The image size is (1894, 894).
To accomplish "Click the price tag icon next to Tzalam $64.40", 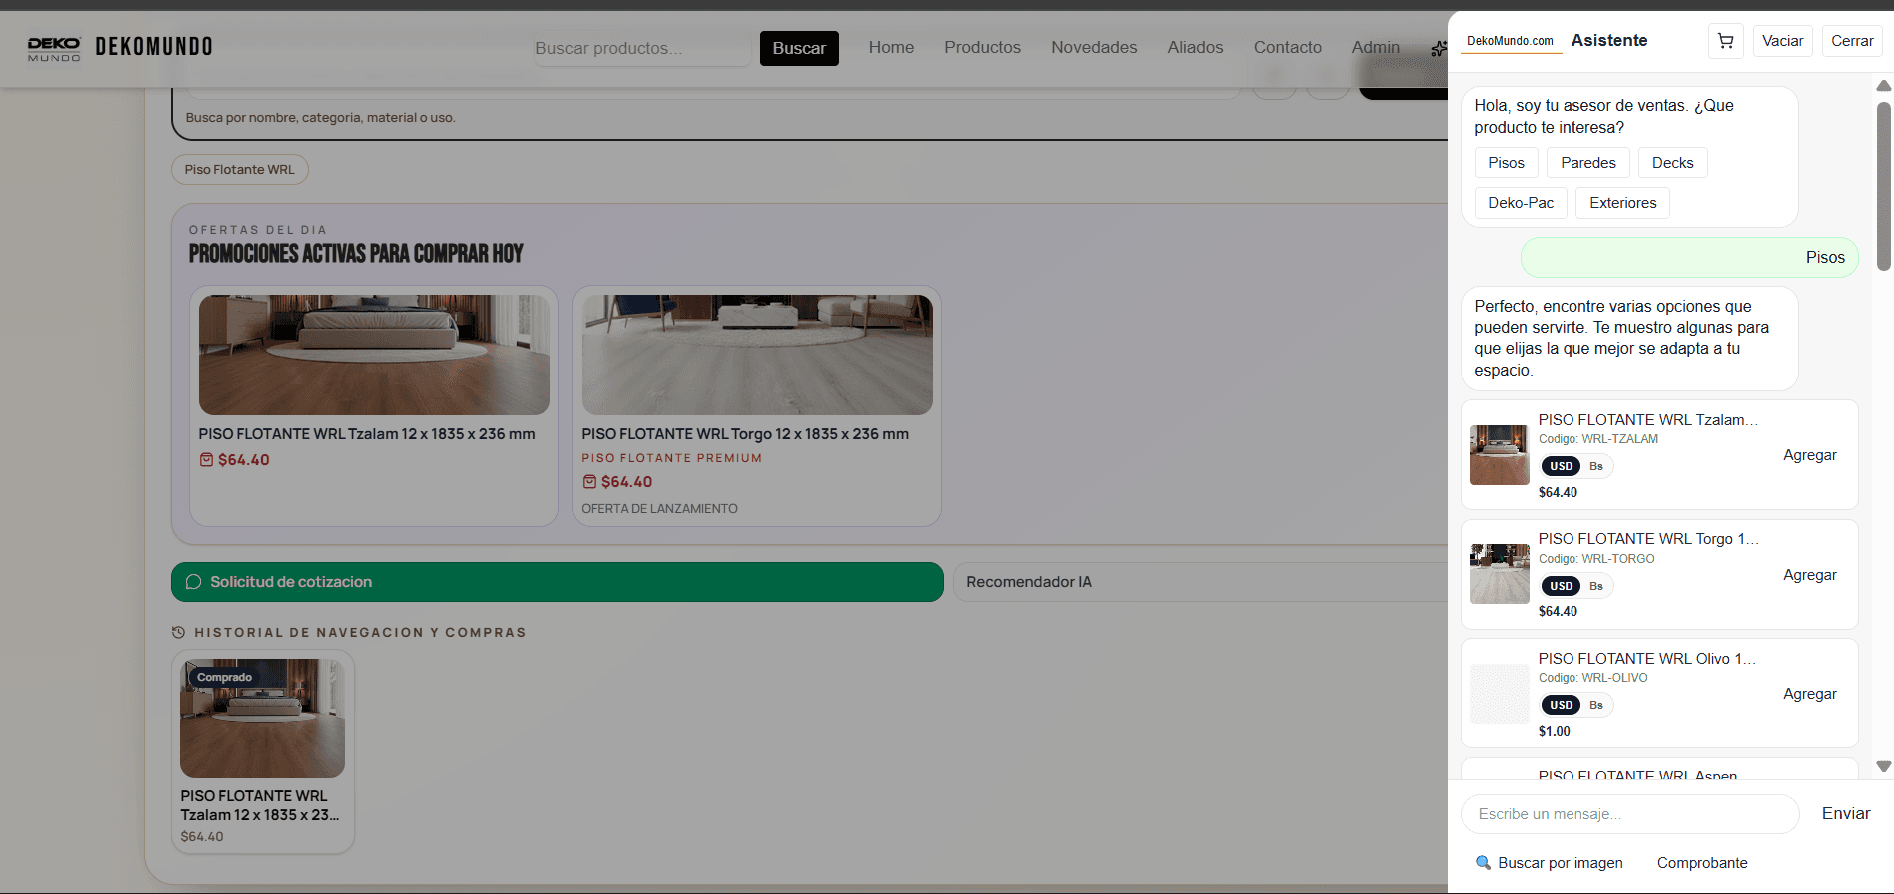I will (x=206, y=460).
